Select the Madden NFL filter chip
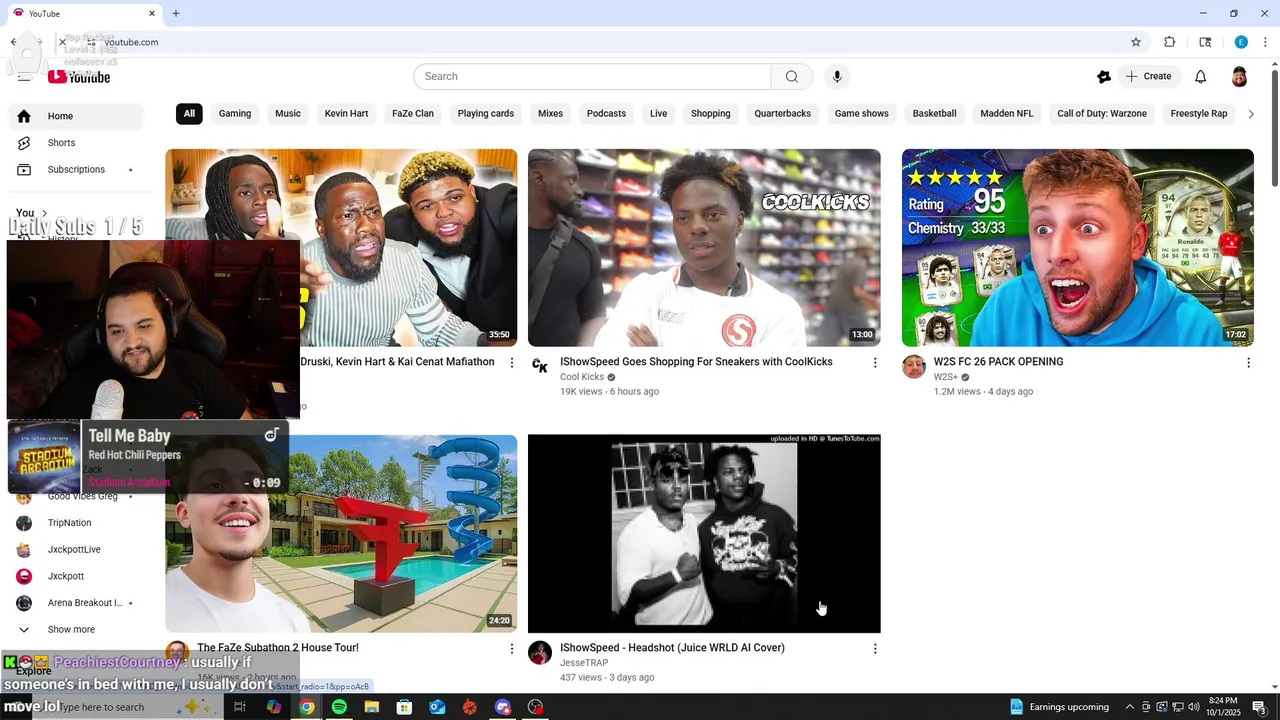The width and height of the screenshot is (1280, 720). tap(1007, 114)
